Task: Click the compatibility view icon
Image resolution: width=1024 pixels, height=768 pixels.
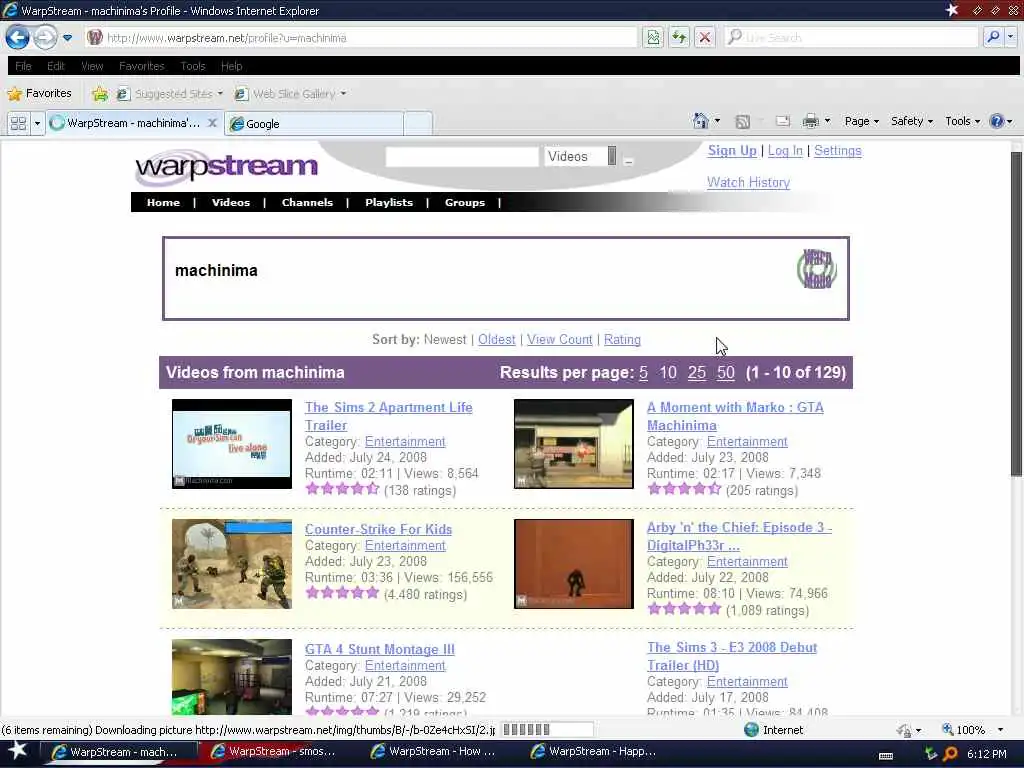Action: point(653,37)
